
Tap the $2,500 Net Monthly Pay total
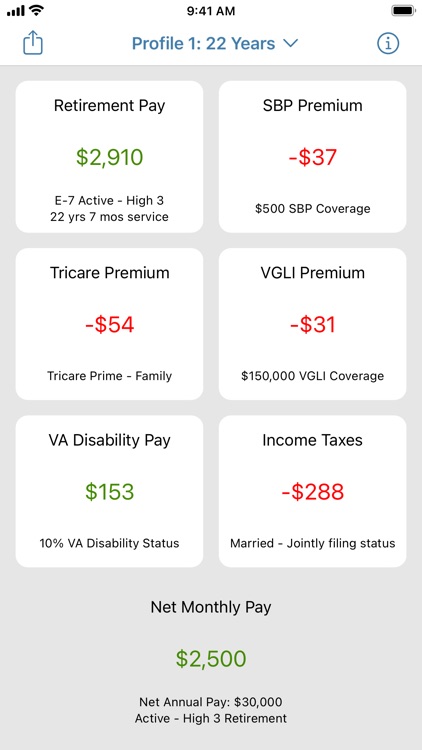[211, 659]
